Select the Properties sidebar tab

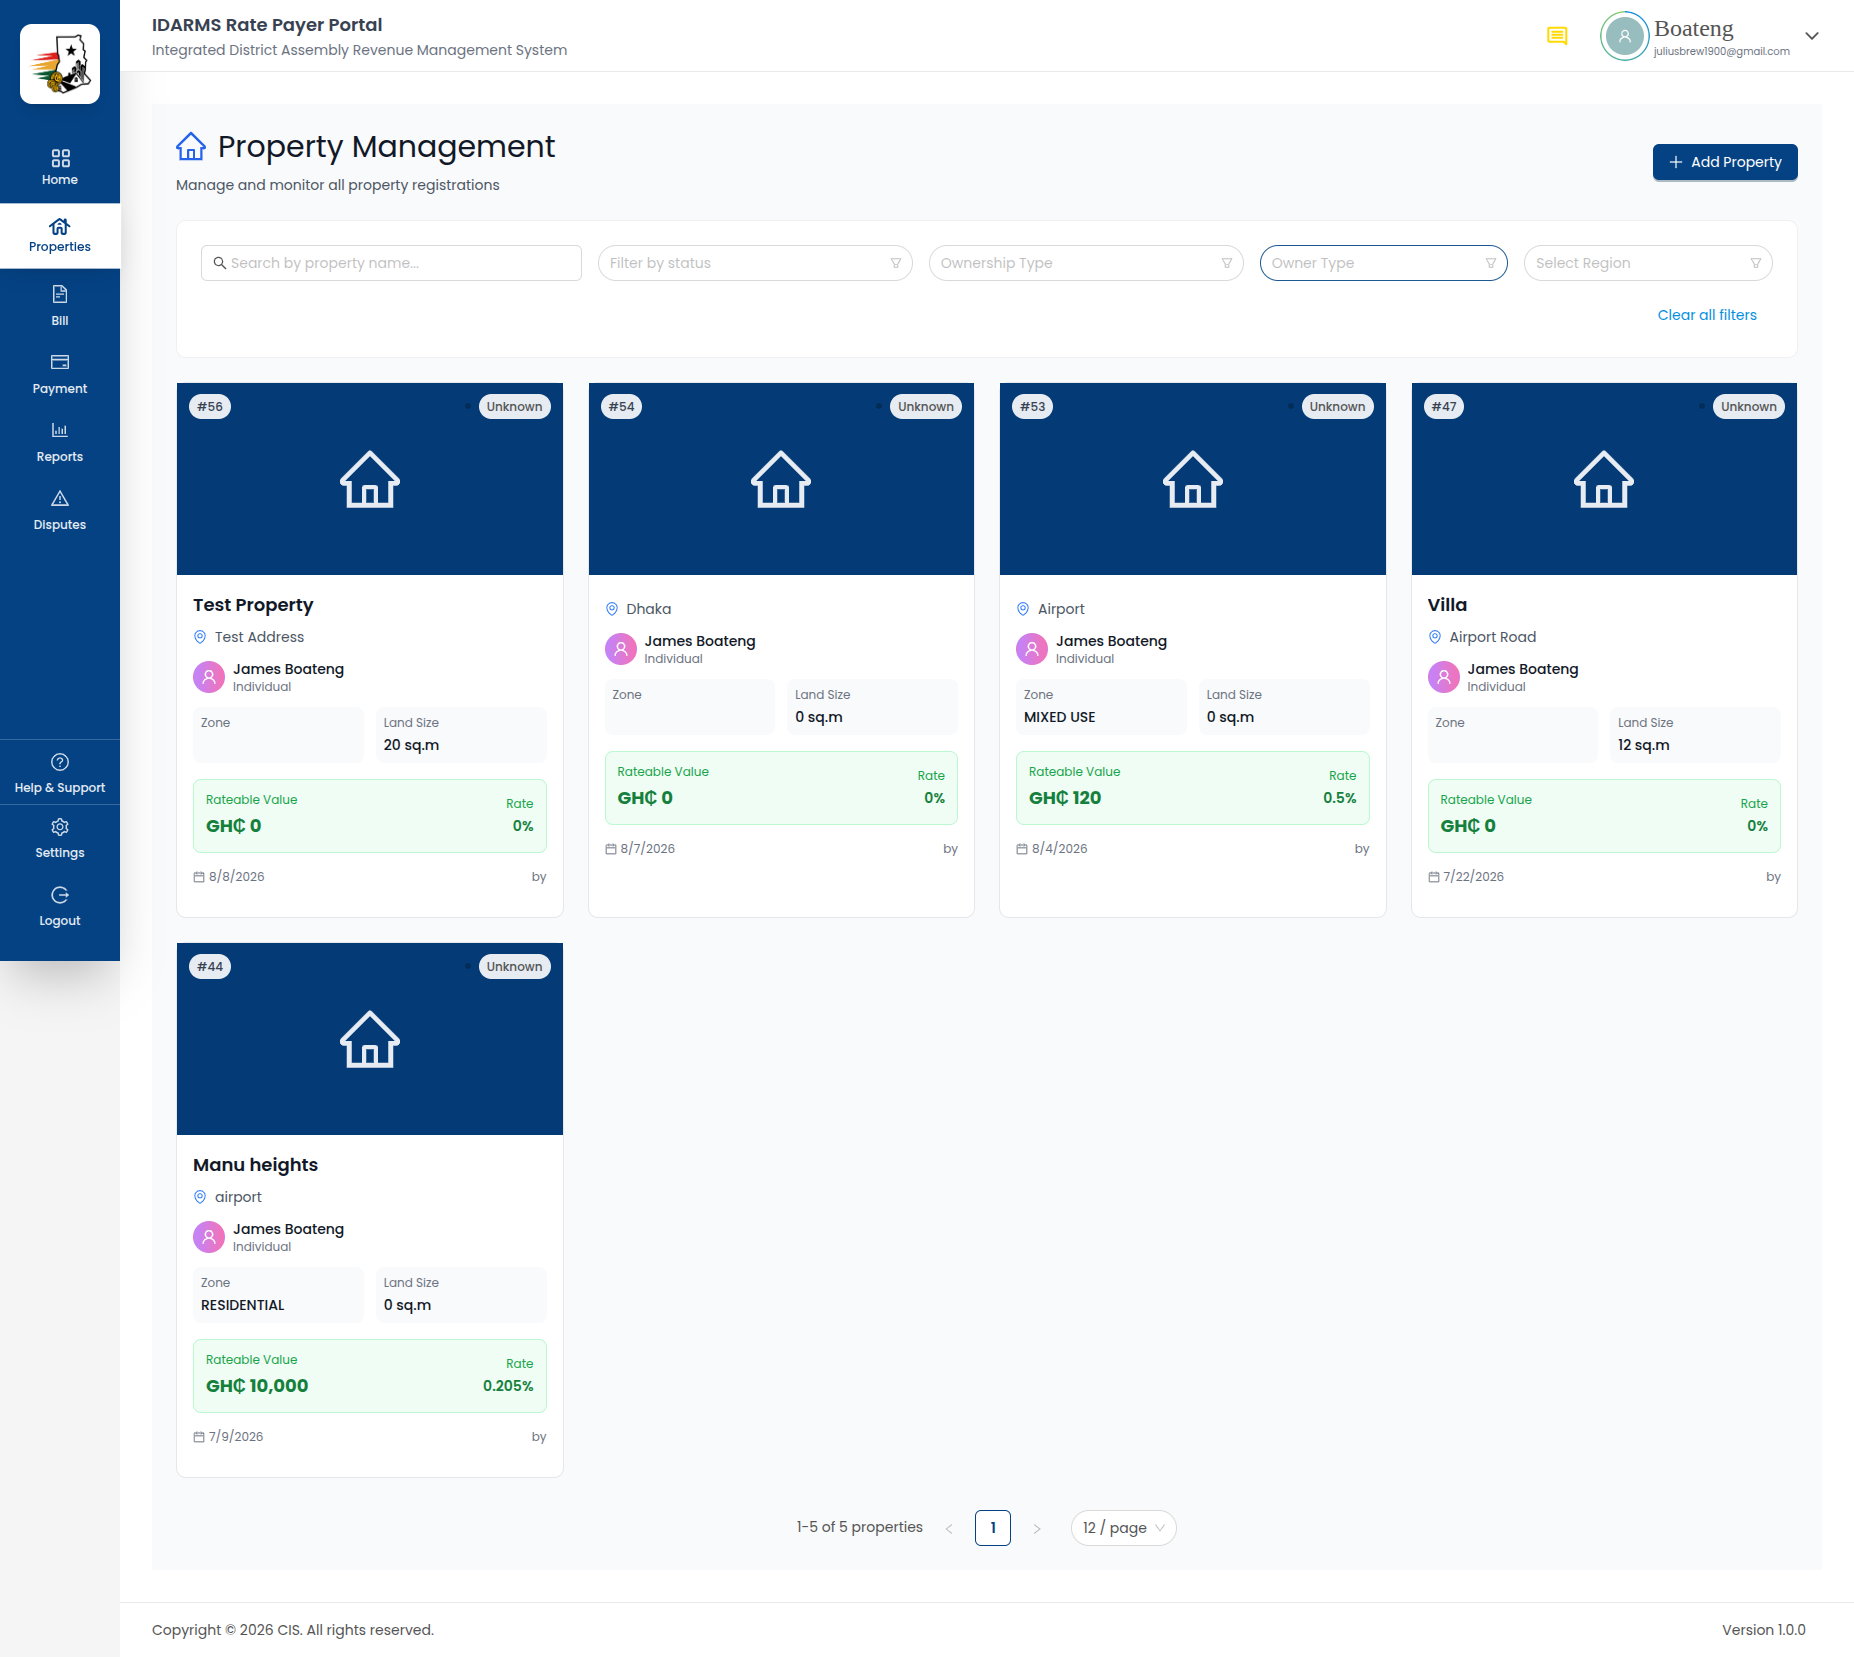60,236
